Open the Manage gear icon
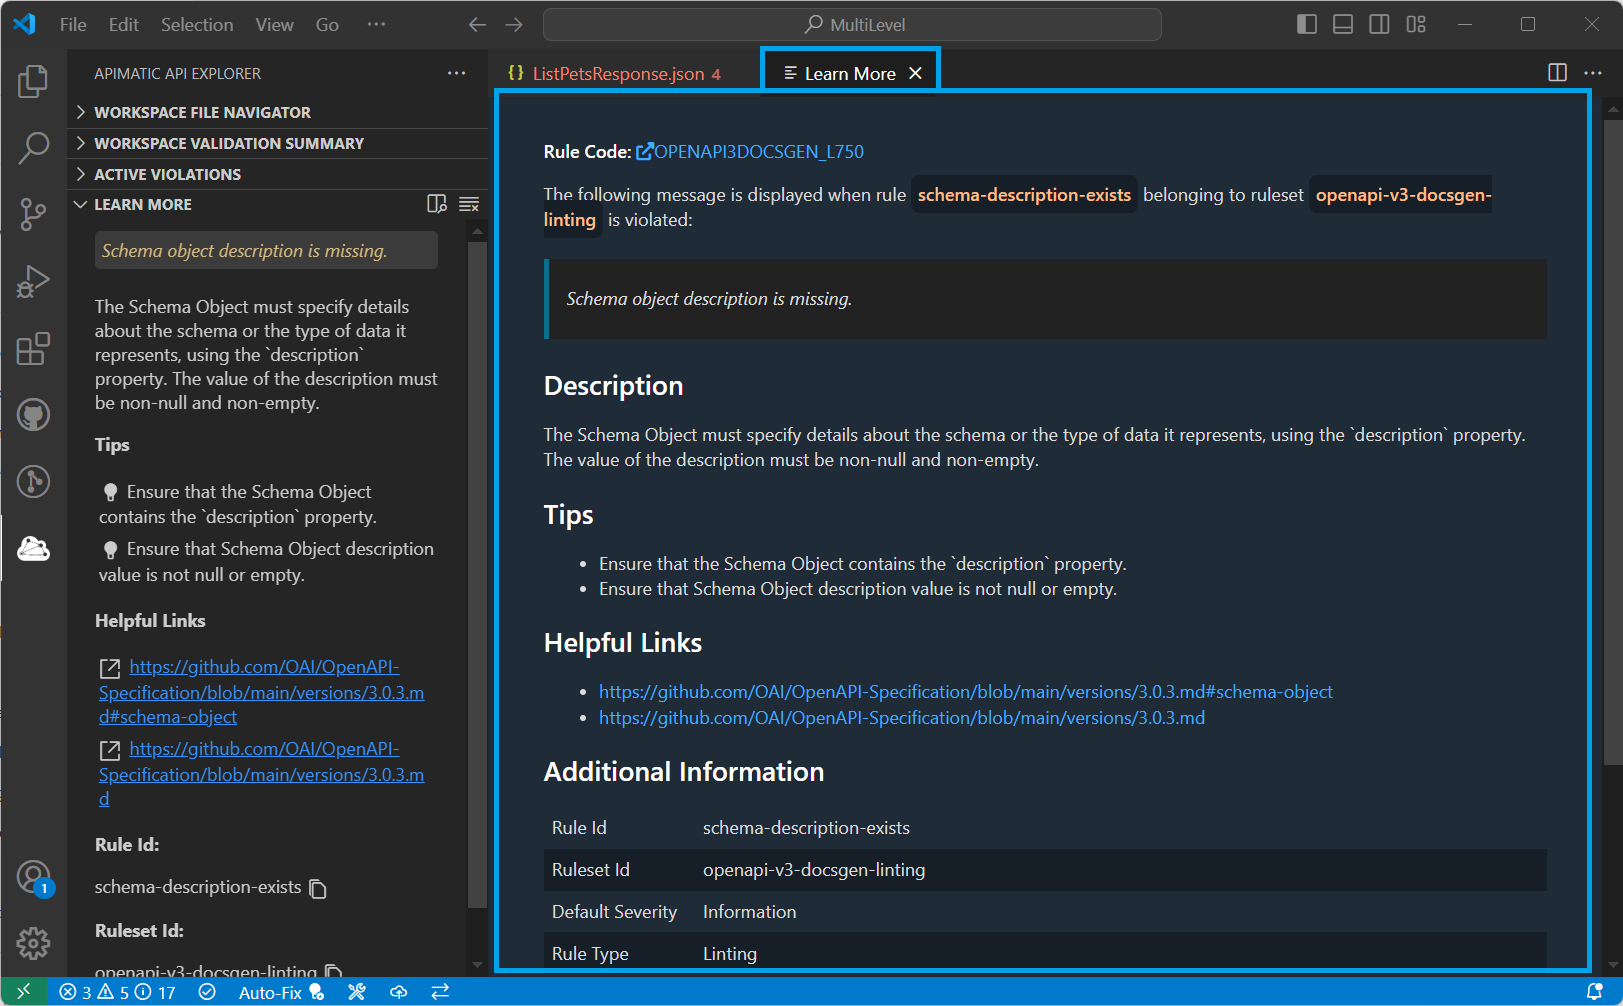The image size is (1623, 1006). coord(33,943)
